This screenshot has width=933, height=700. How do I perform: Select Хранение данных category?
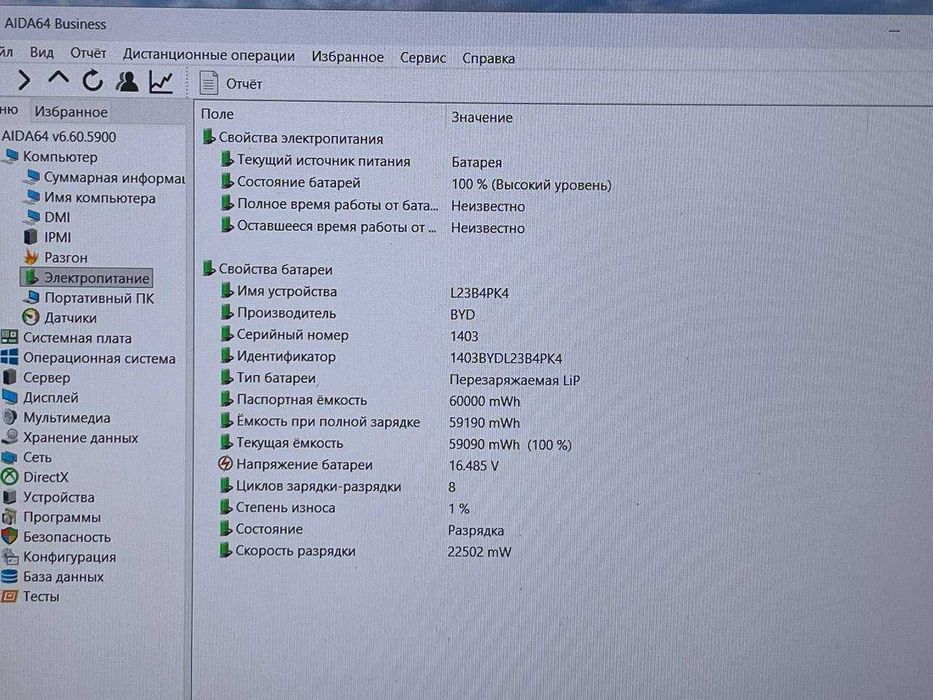[70, 438]
